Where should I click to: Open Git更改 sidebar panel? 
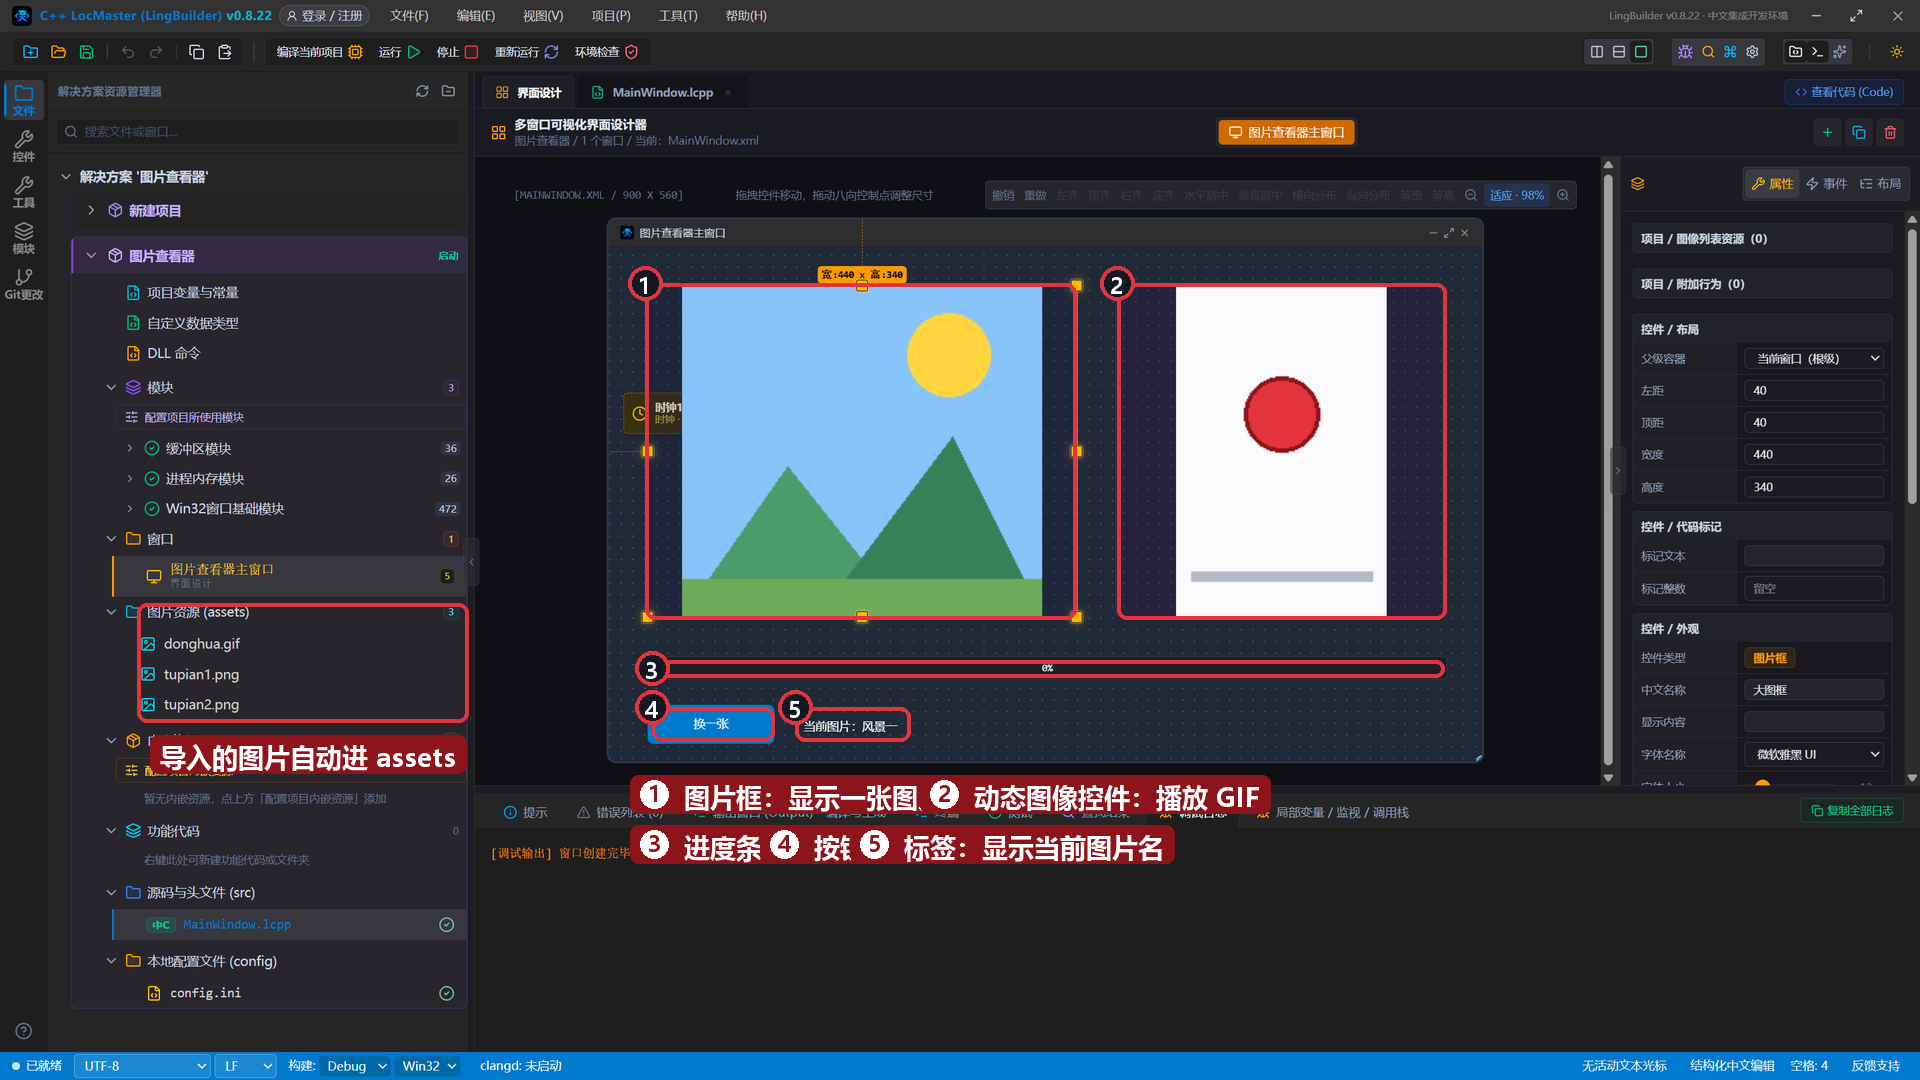24,284
